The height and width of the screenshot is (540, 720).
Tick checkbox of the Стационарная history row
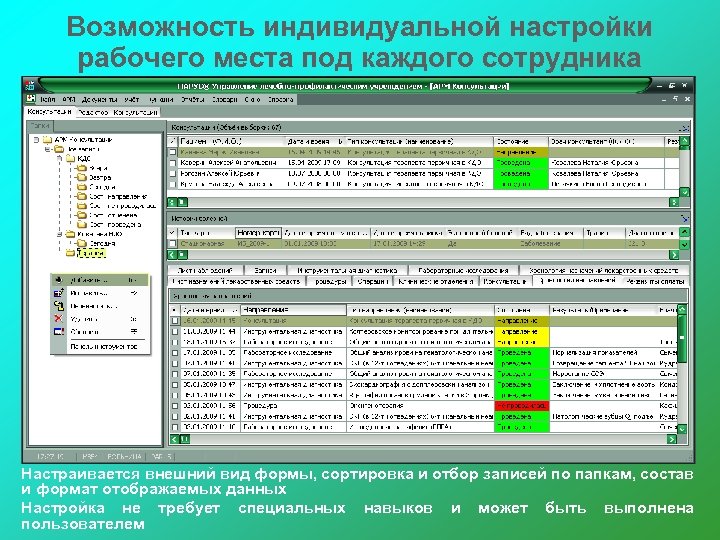pyautogui.click(x=173, y=244)
